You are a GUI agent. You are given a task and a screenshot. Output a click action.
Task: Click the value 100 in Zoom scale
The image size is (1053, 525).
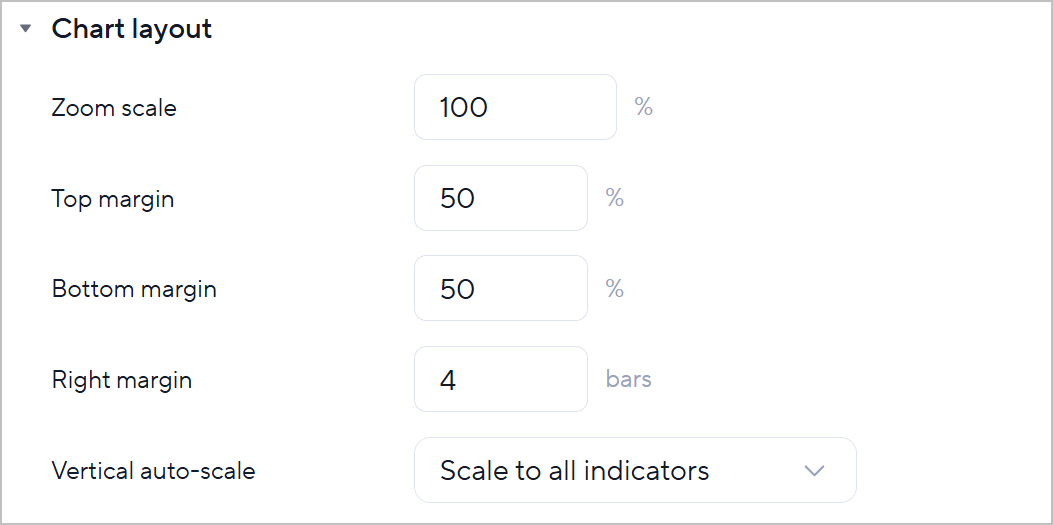(x=464, y=107)
